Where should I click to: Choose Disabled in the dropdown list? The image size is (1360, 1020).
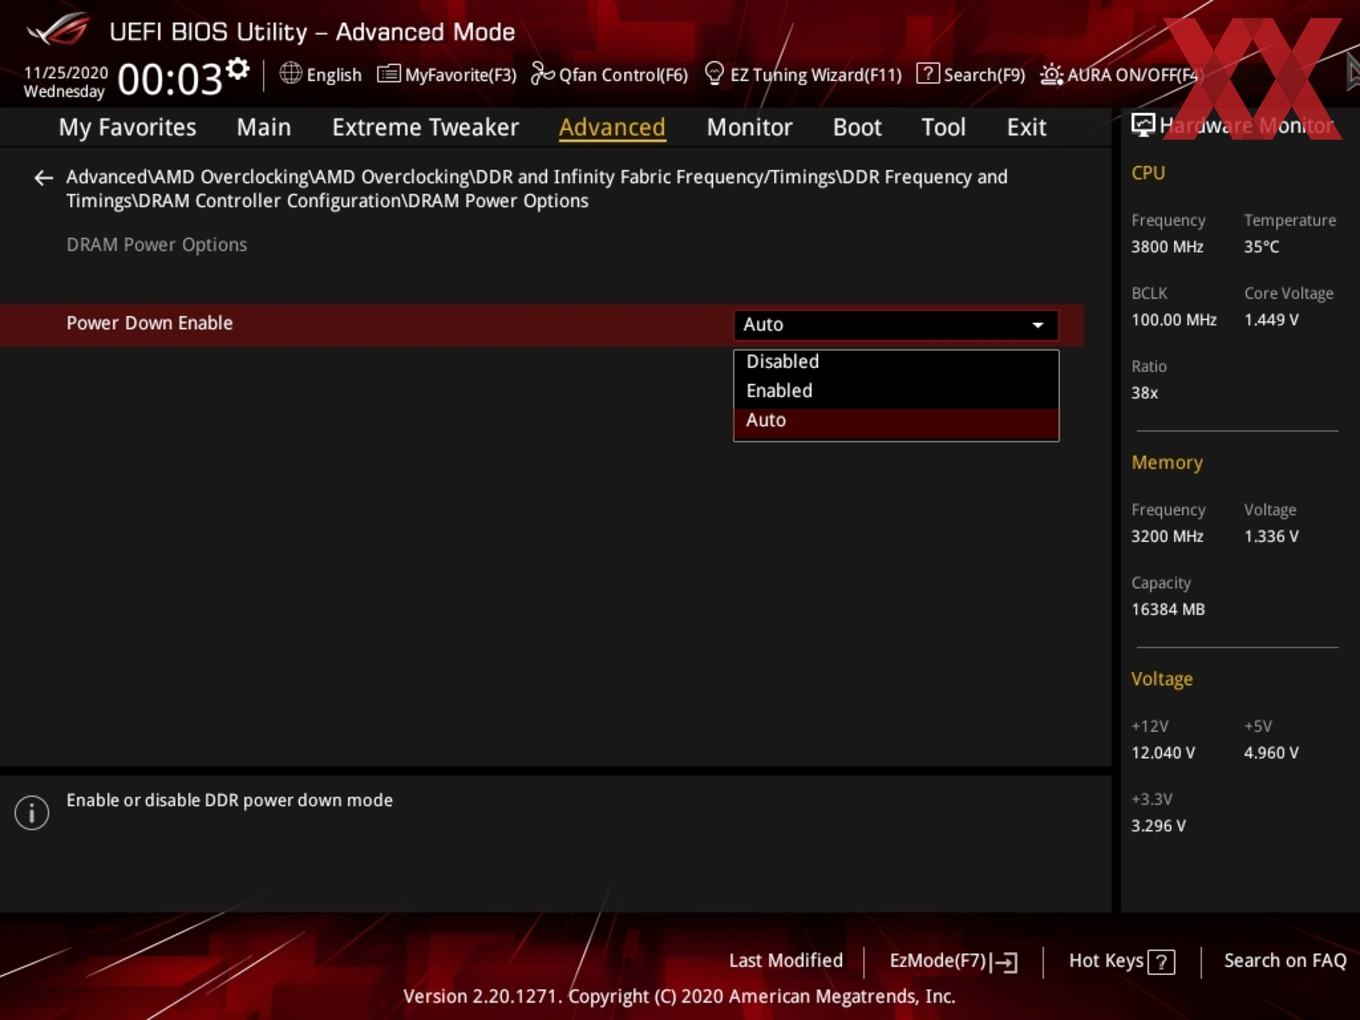click(x=896, y=362)
